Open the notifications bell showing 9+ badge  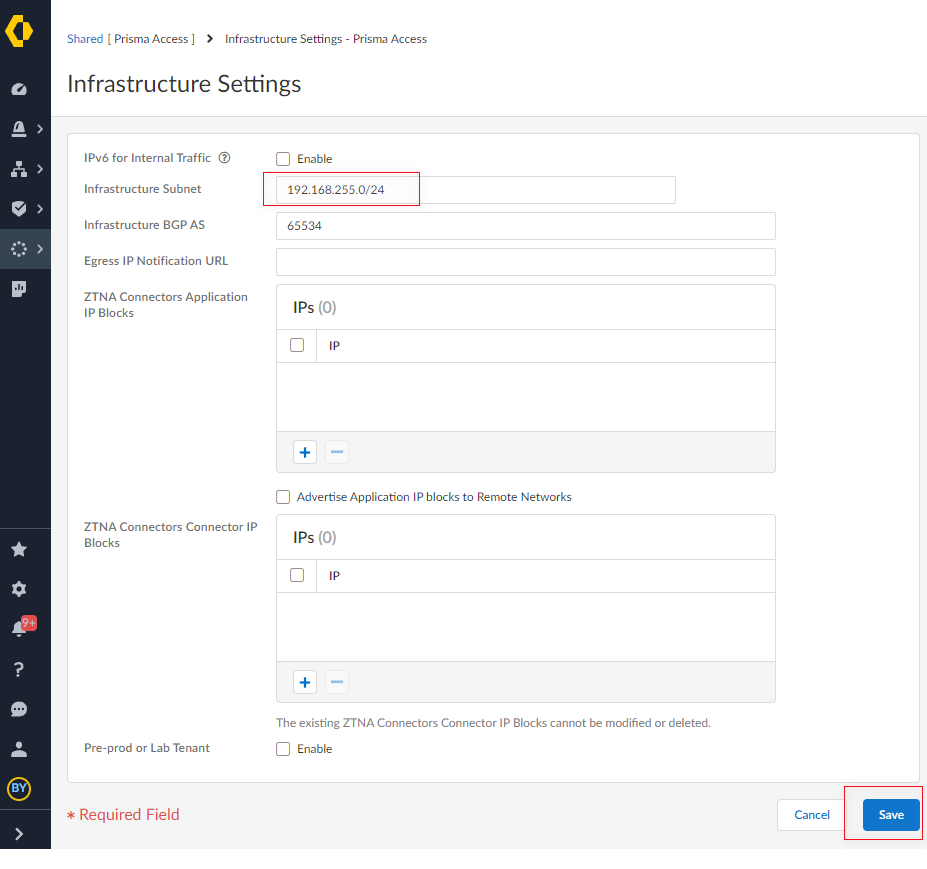pyautogui.click(x=18, y=627)
